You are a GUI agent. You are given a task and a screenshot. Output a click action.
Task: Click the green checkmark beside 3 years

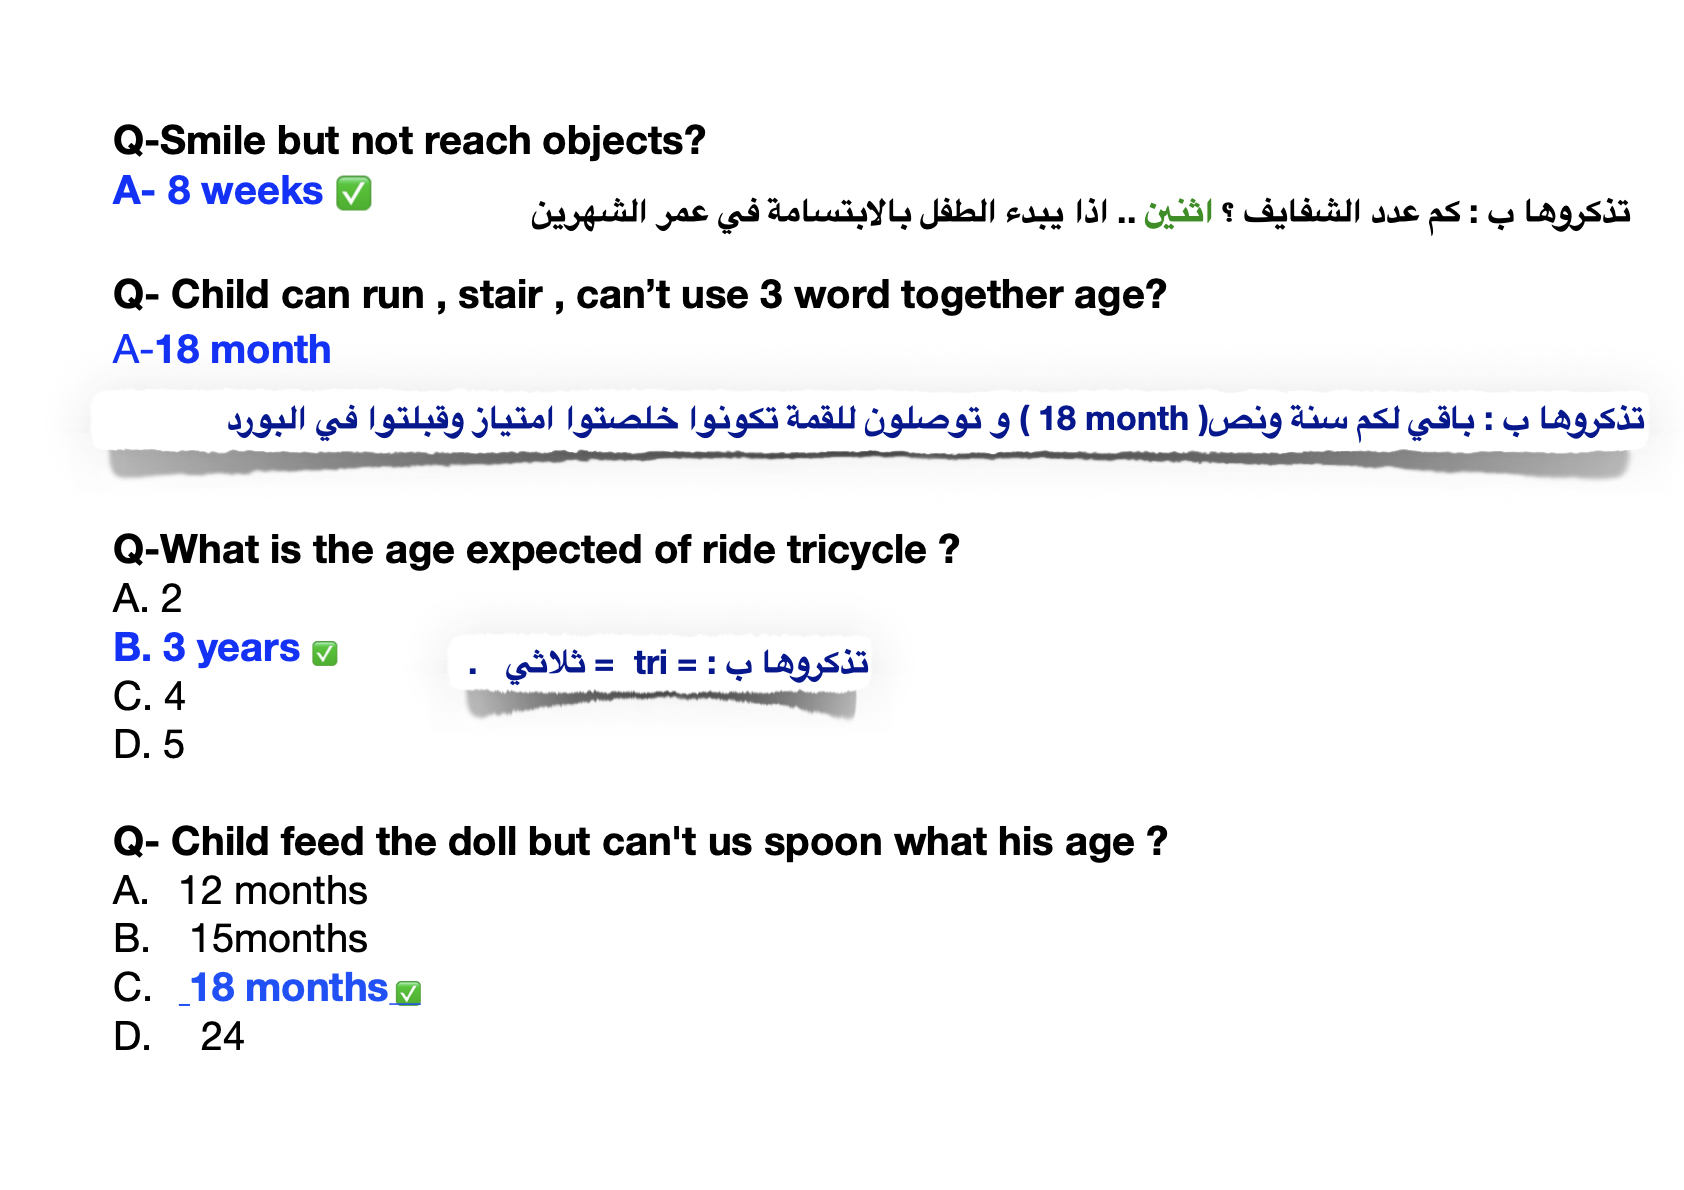324,653
